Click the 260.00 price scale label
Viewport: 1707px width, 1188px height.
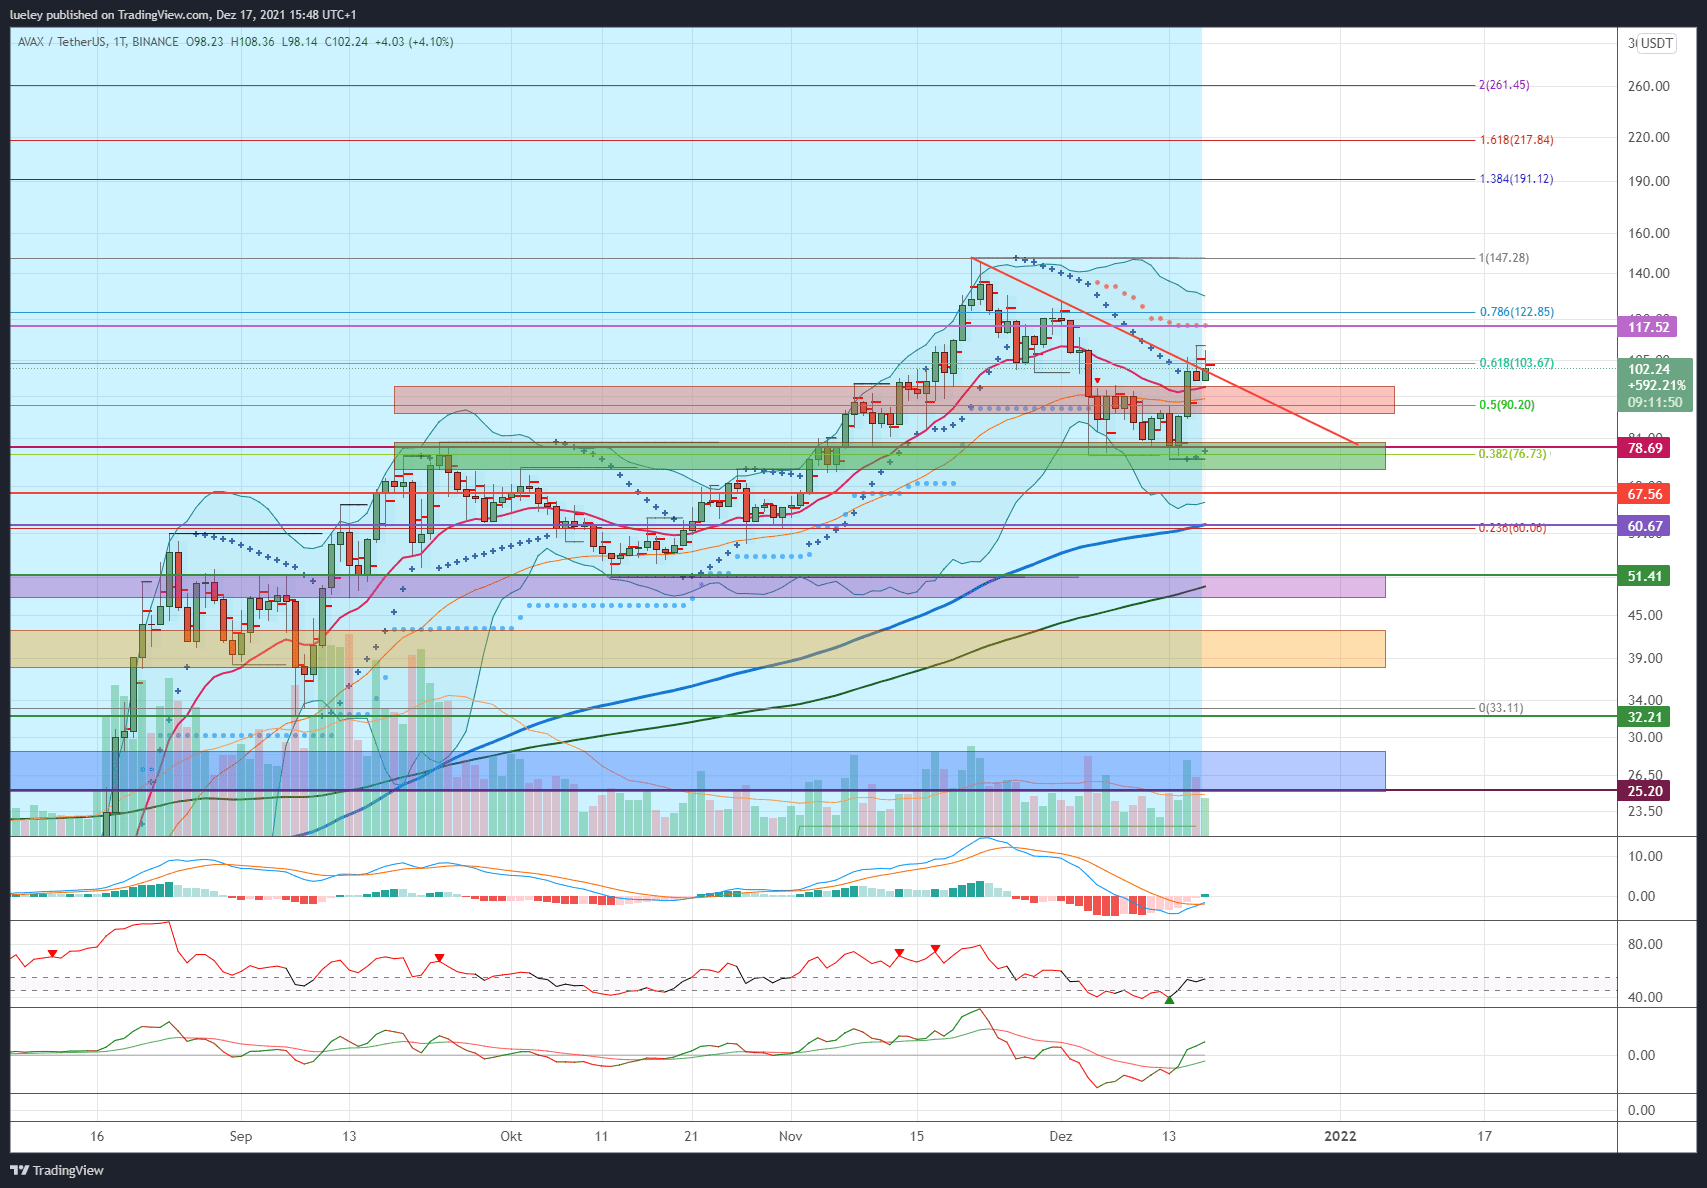click(1648, 86)
